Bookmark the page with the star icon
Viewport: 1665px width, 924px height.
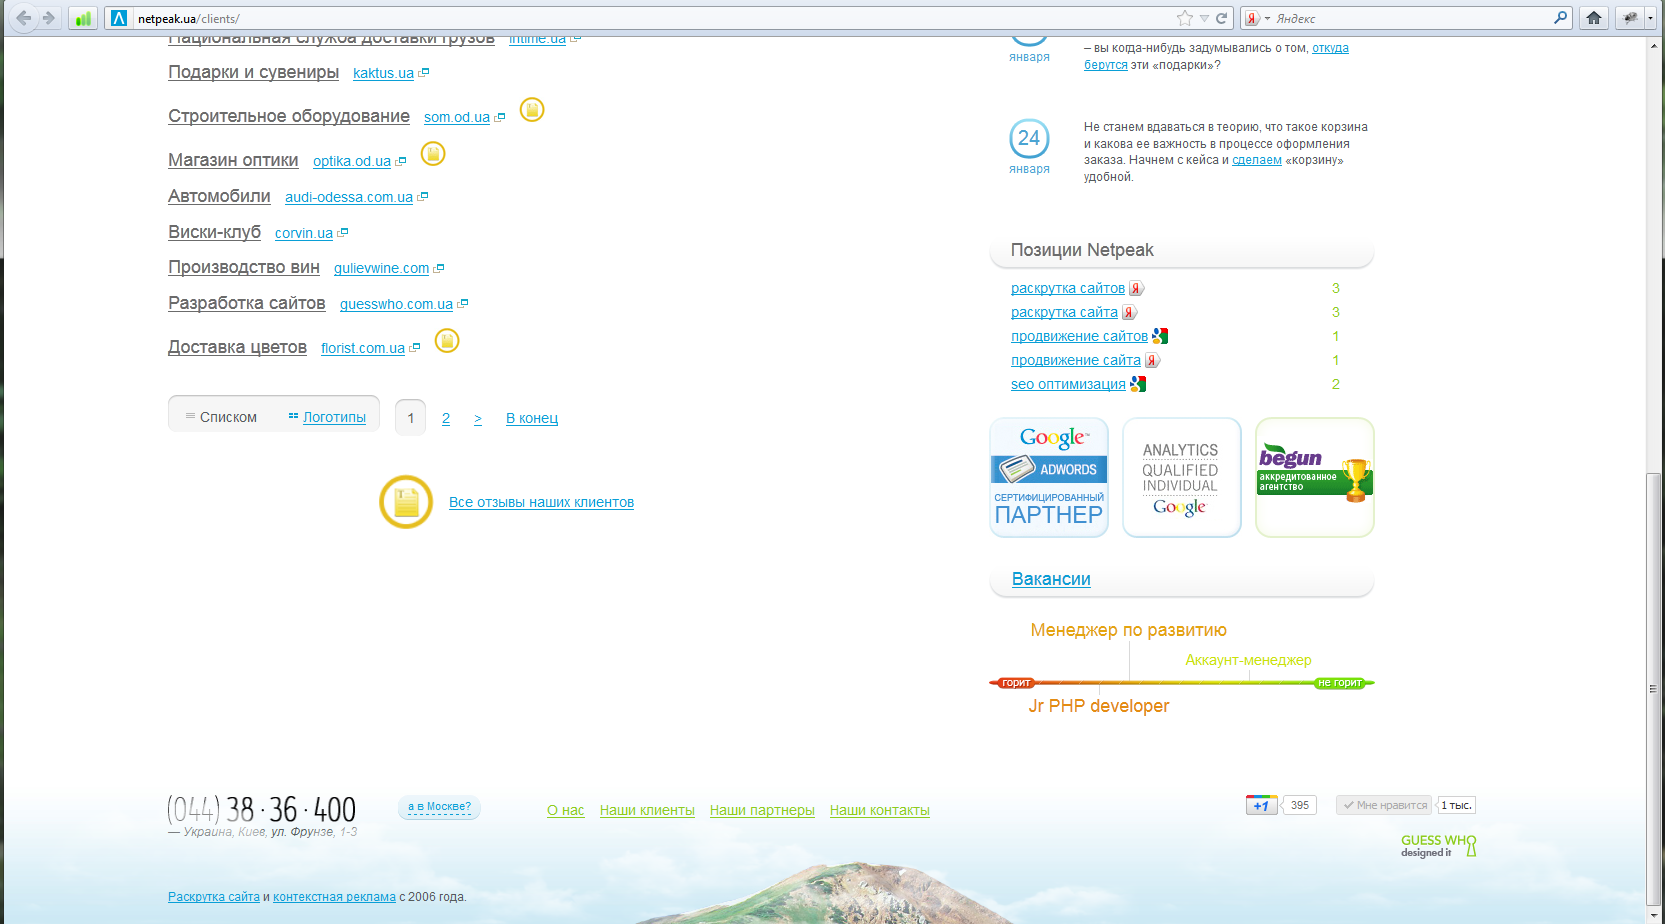pos(1185,18)
